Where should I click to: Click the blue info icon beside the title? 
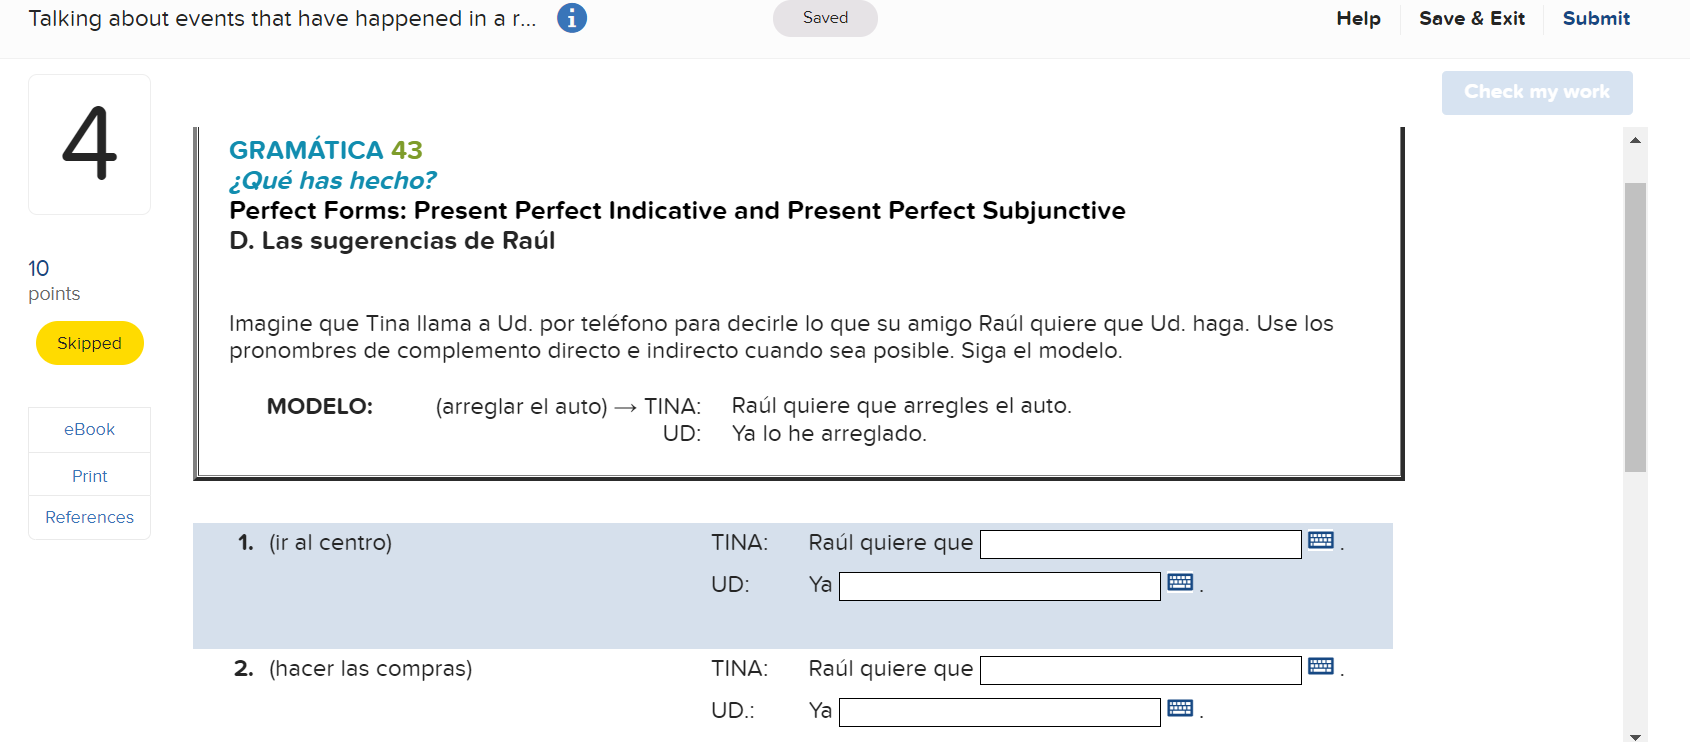(x=572, y=18)
